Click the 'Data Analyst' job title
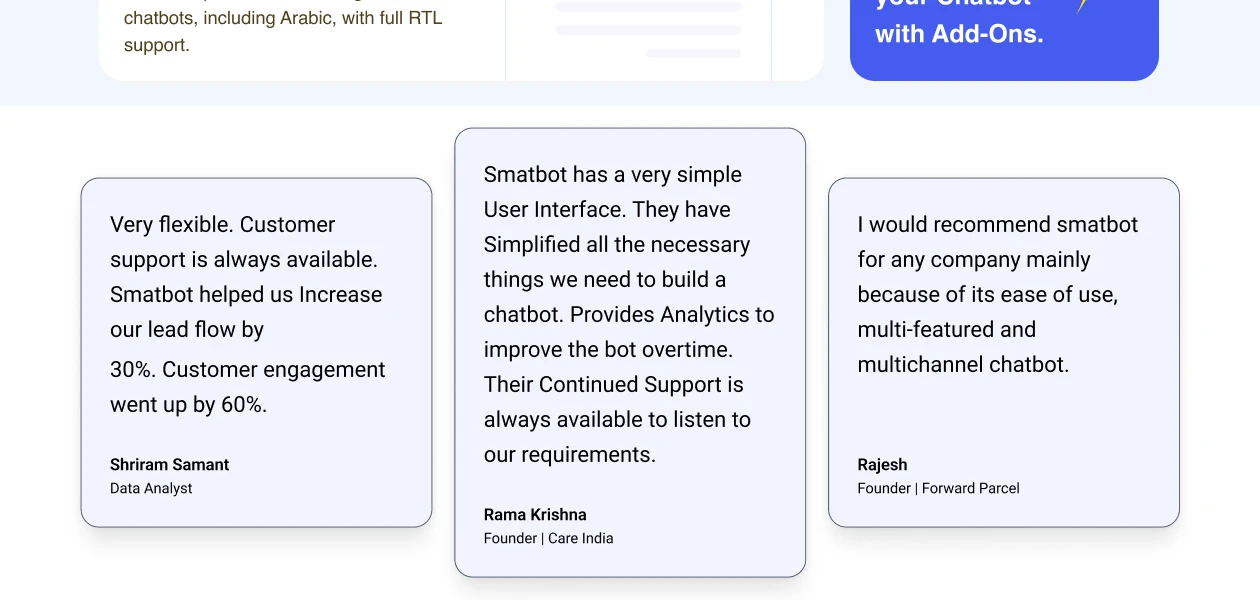 click(151, 489)
